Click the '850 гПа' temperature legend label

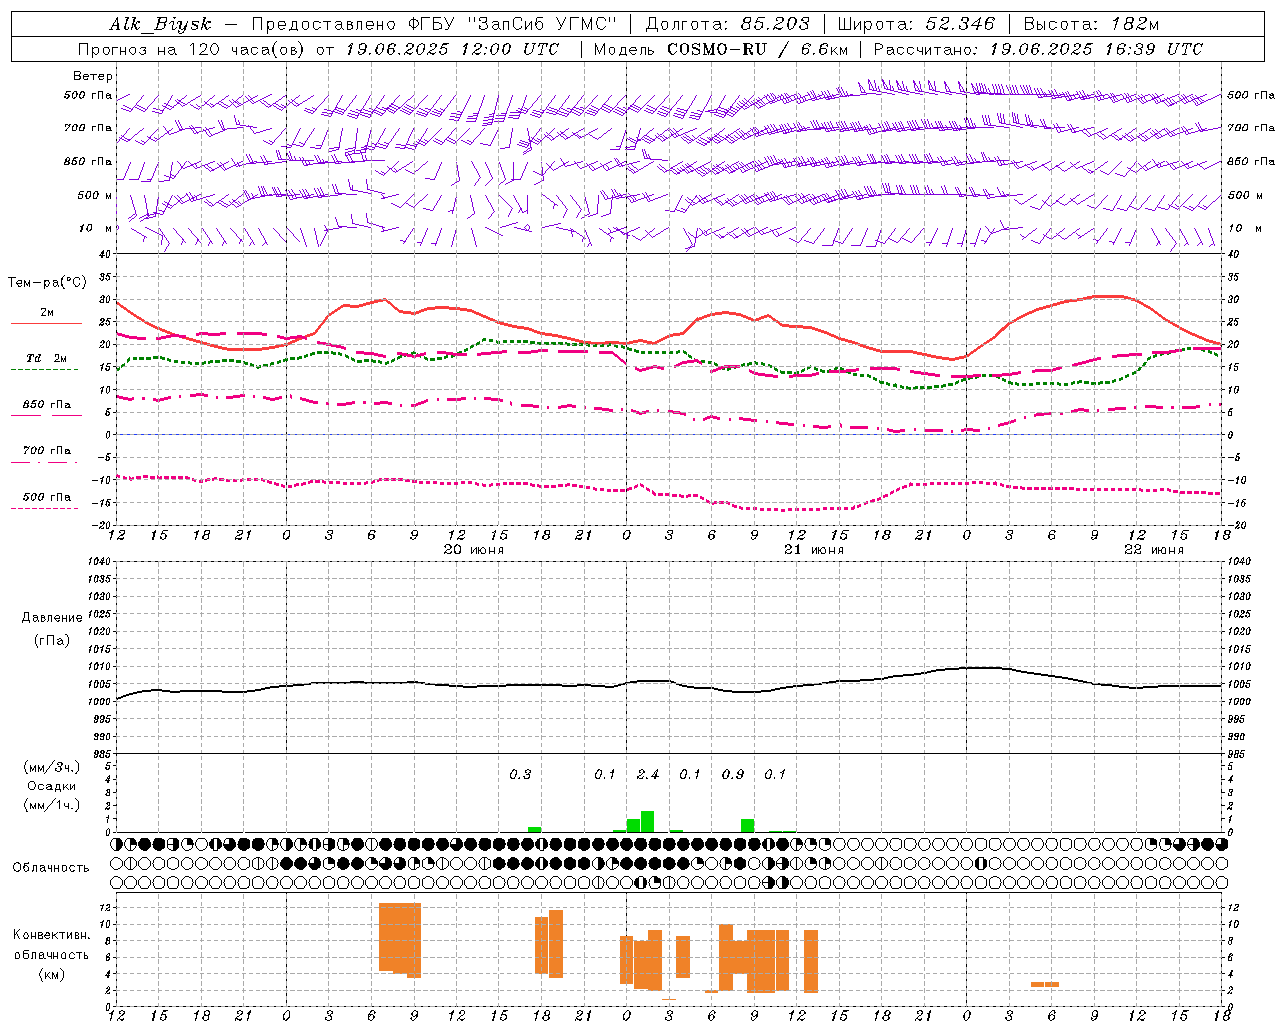coord(47,405)
